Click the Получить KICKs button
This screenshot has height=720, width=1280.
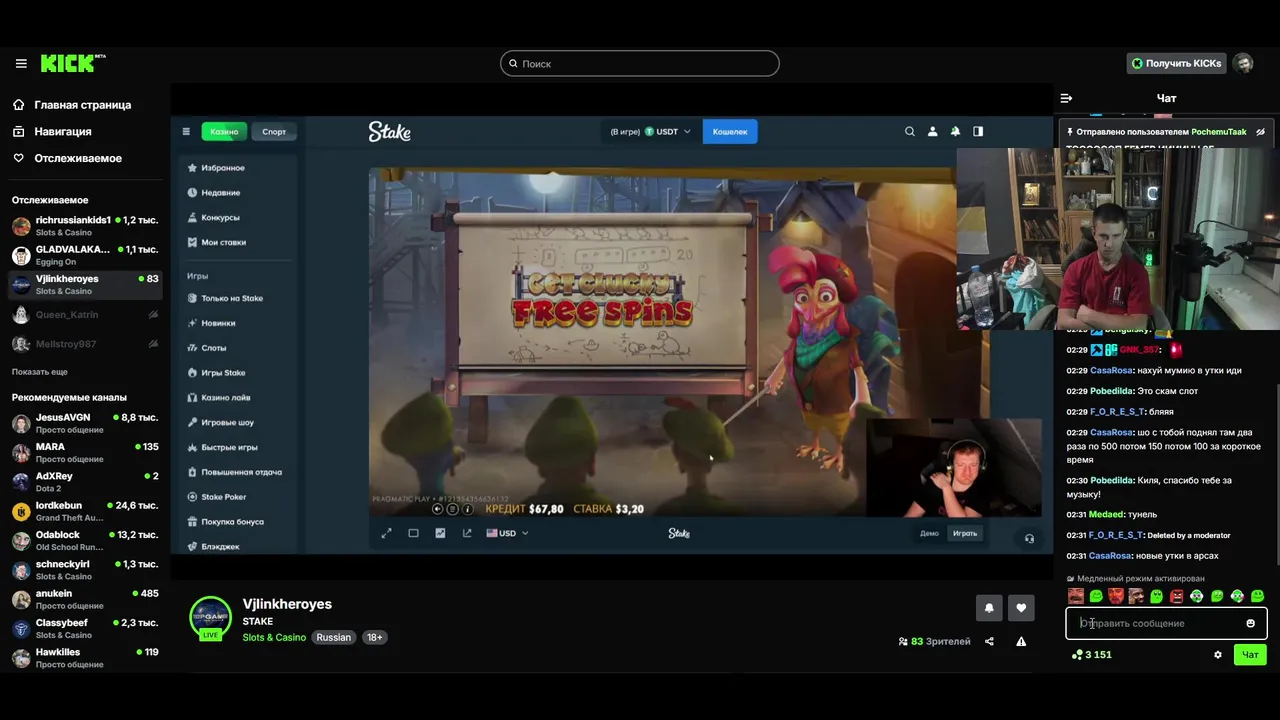coord(1176,63)
